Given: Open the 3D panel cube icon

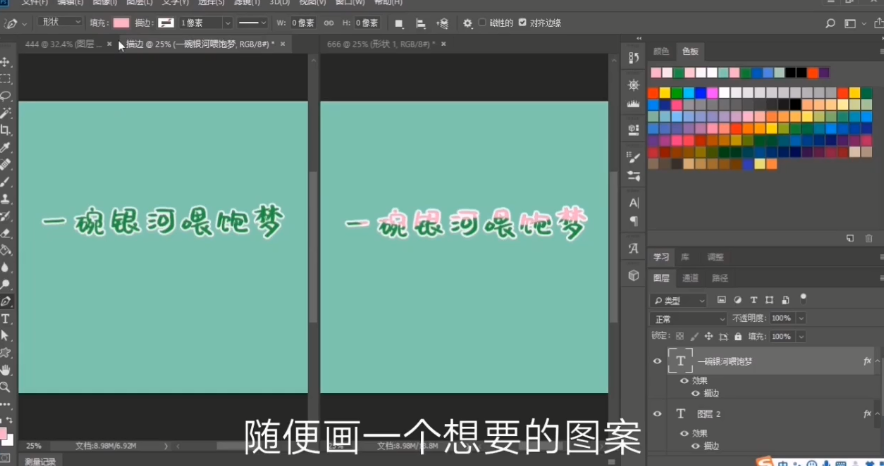Looking at the screenshot, I should pyautogui.click(x=634, y=276).
